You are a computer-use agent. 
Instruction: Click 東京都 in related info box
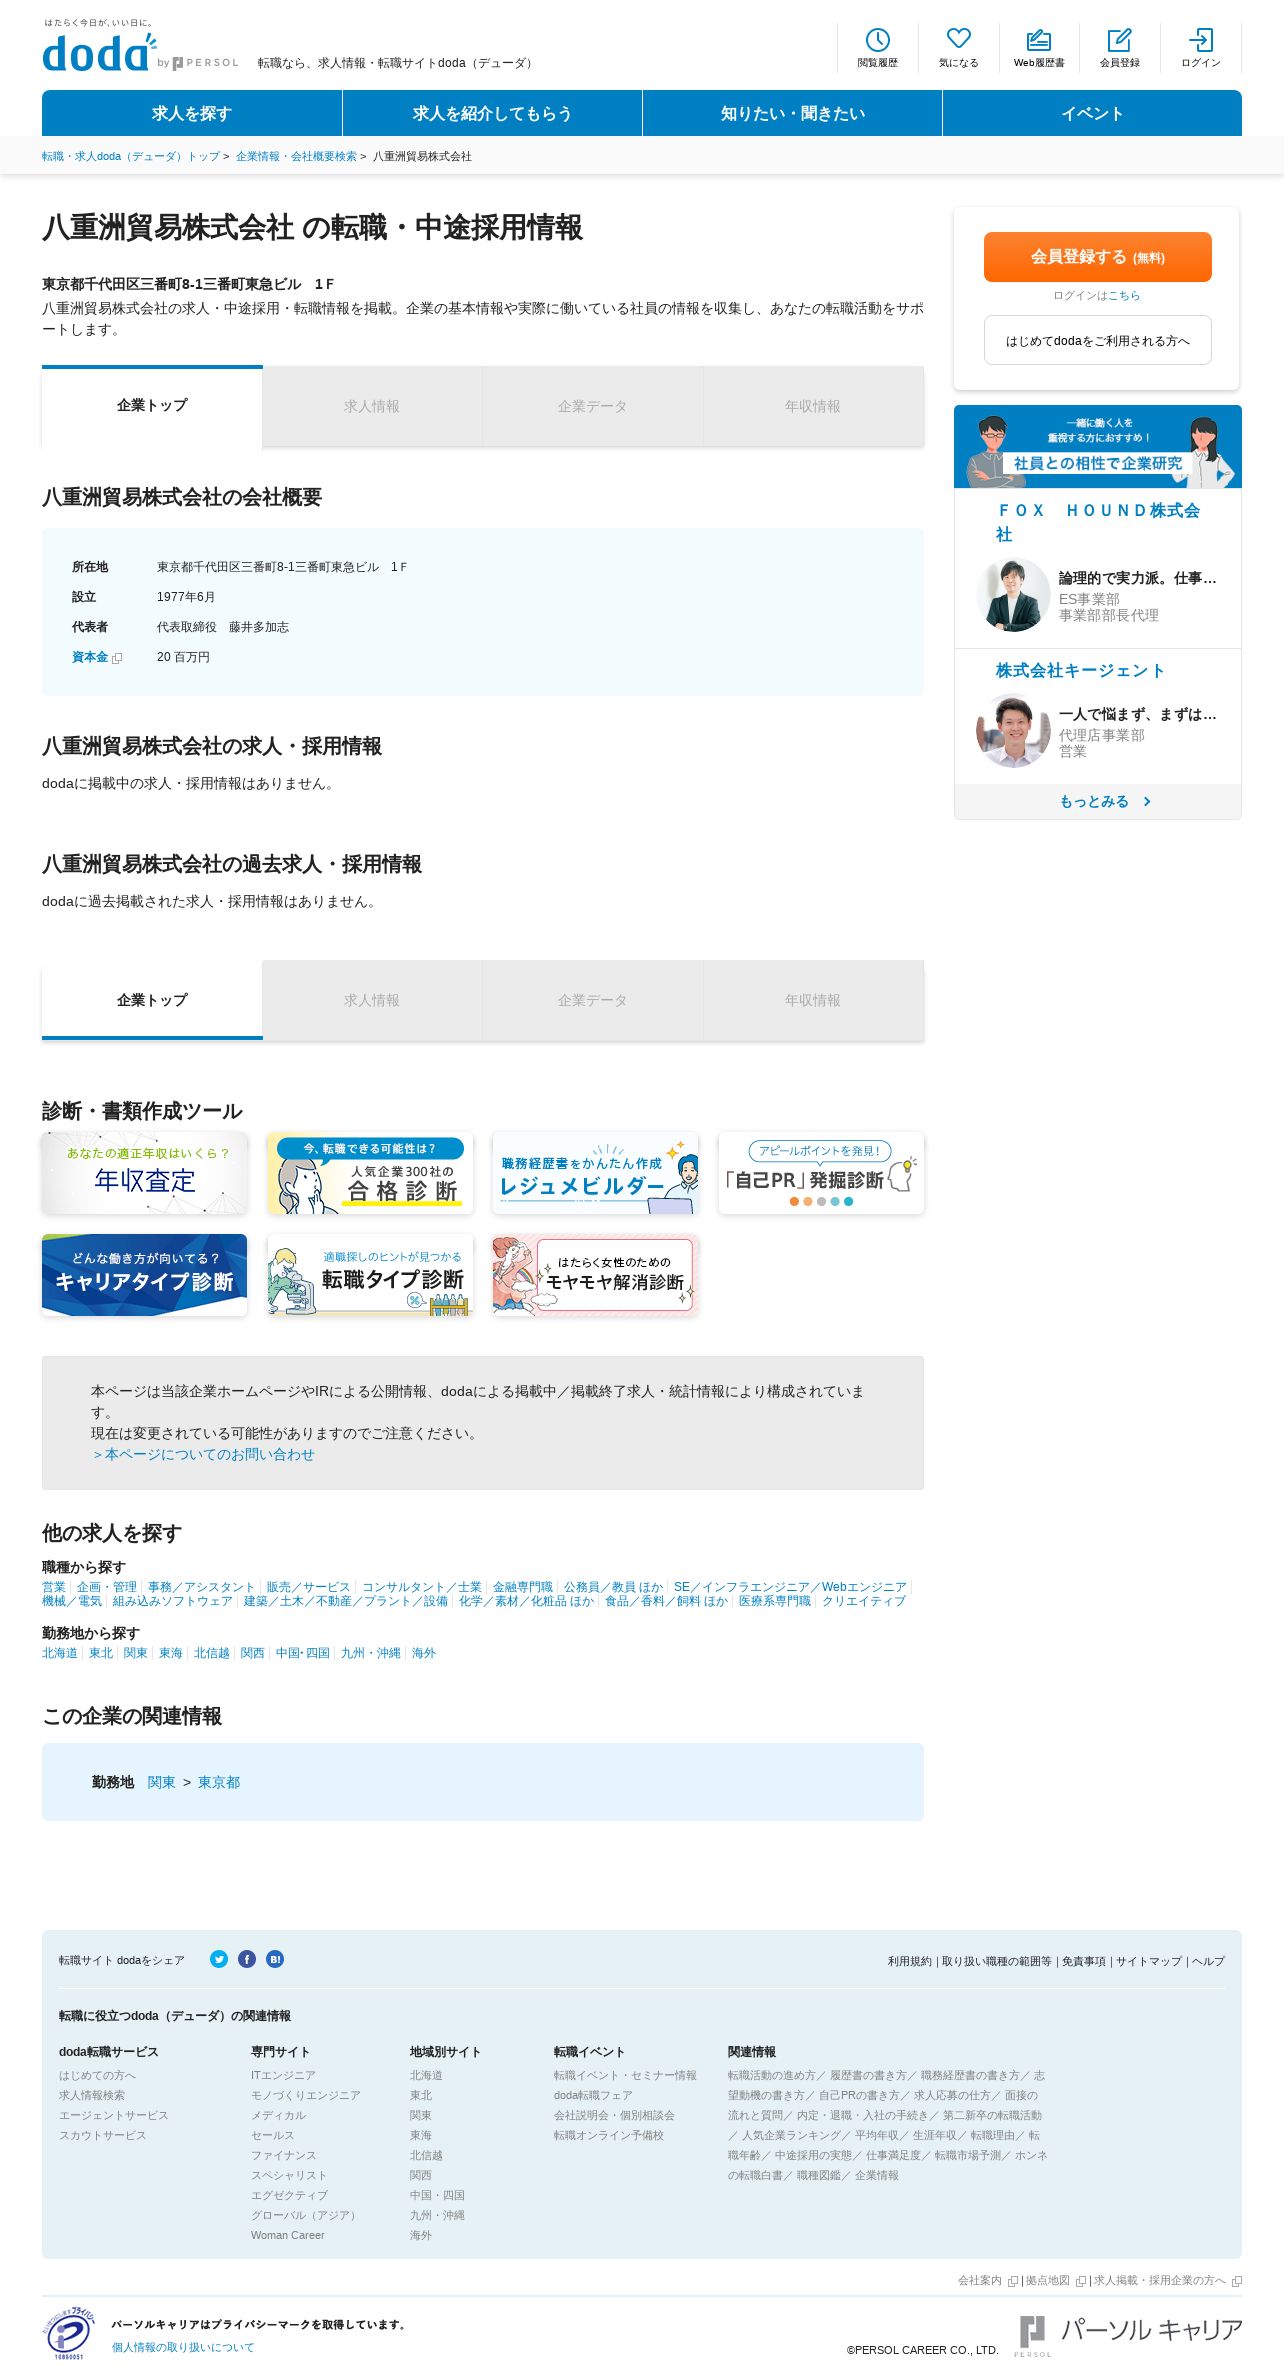coord(219,1782)
